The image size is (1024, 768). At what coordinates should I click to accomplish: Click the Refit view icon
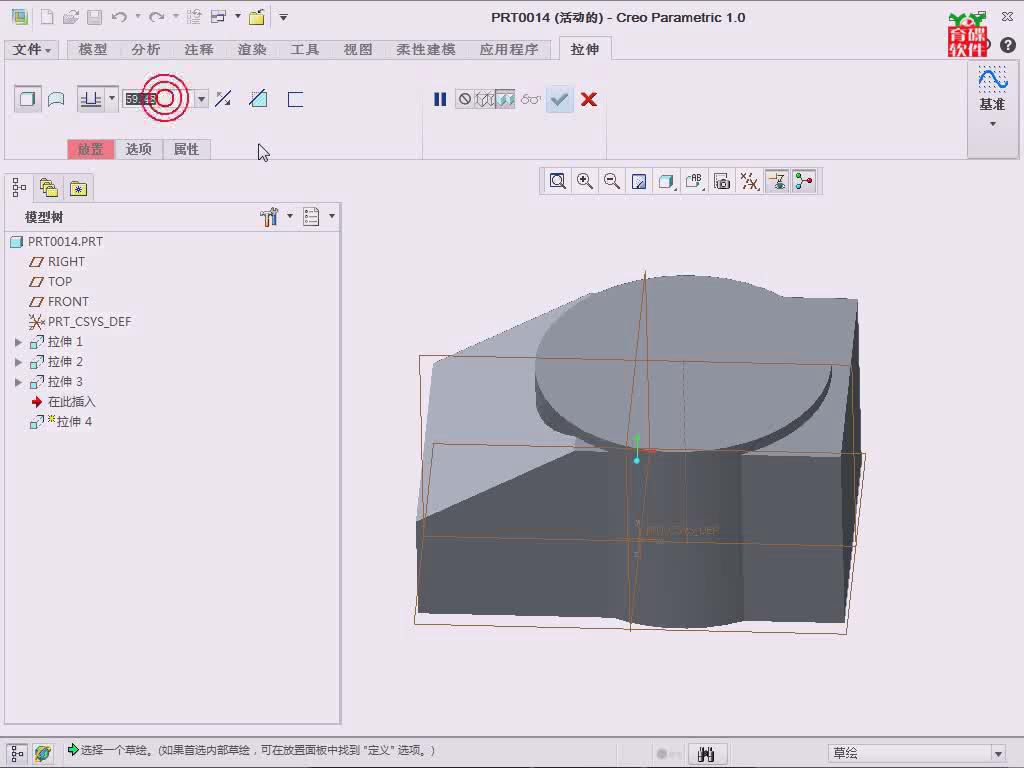[557, 182]
